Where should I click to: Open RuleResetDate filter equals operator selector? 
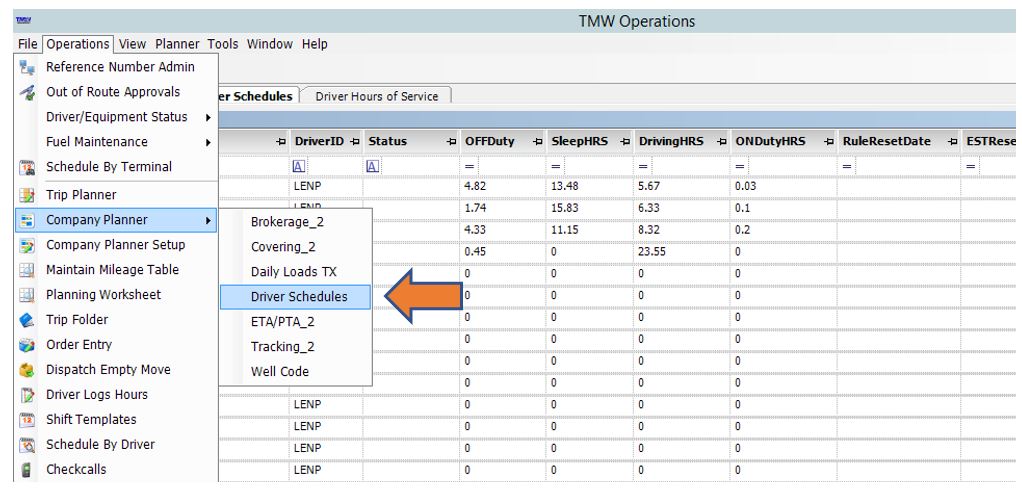[x=847, y=167]
